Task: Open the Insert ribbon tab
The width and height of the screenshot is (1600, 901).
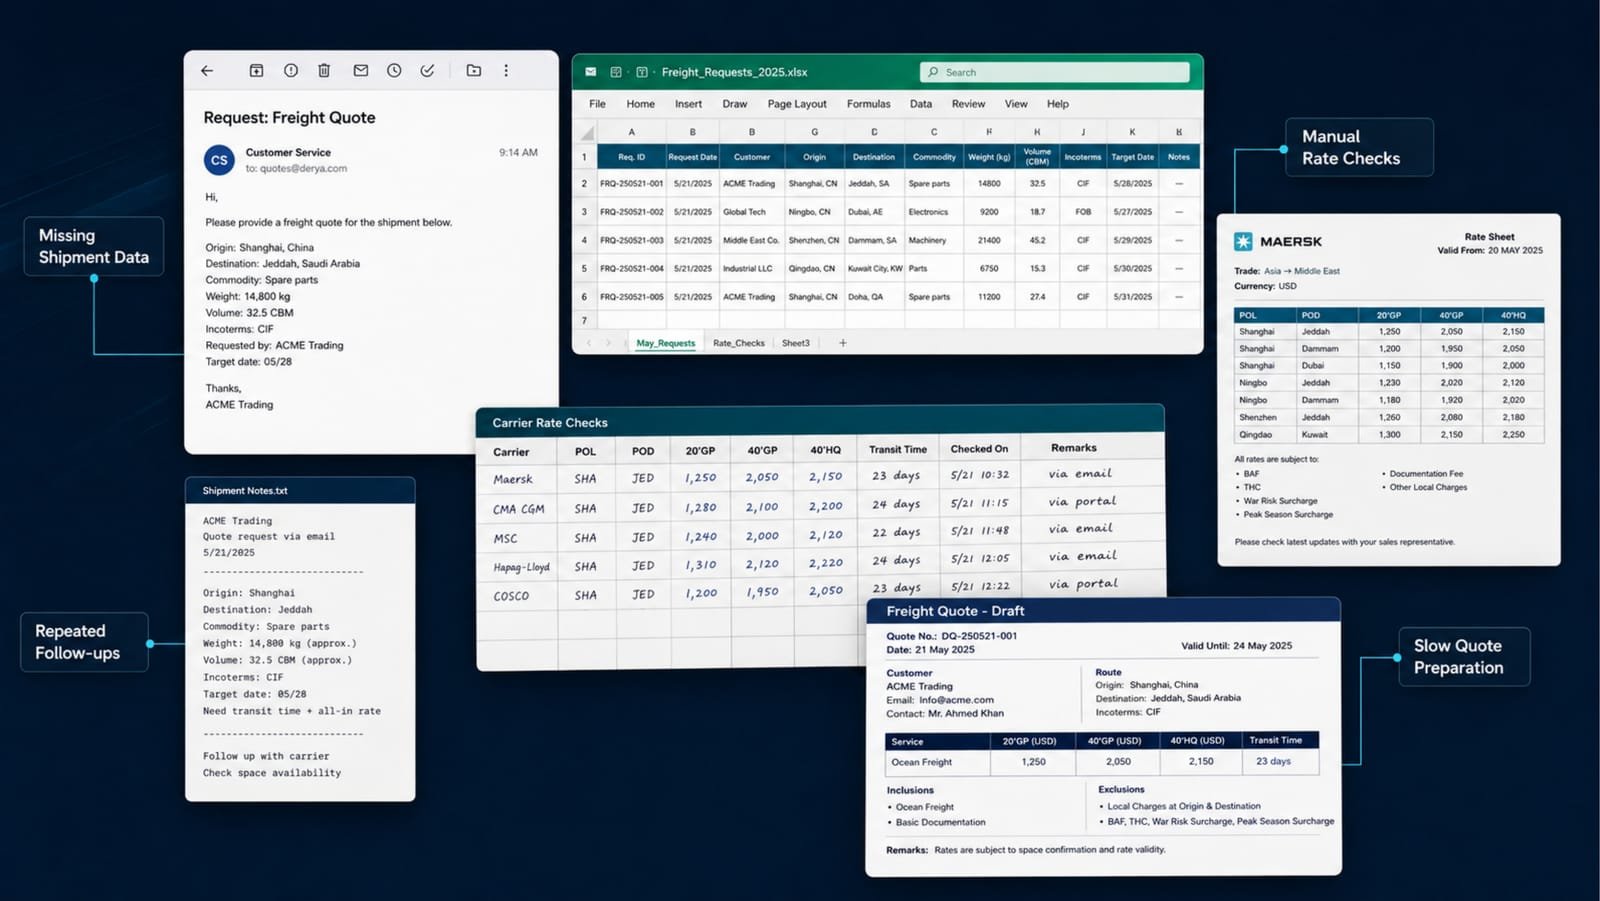Action: point(688,104)
